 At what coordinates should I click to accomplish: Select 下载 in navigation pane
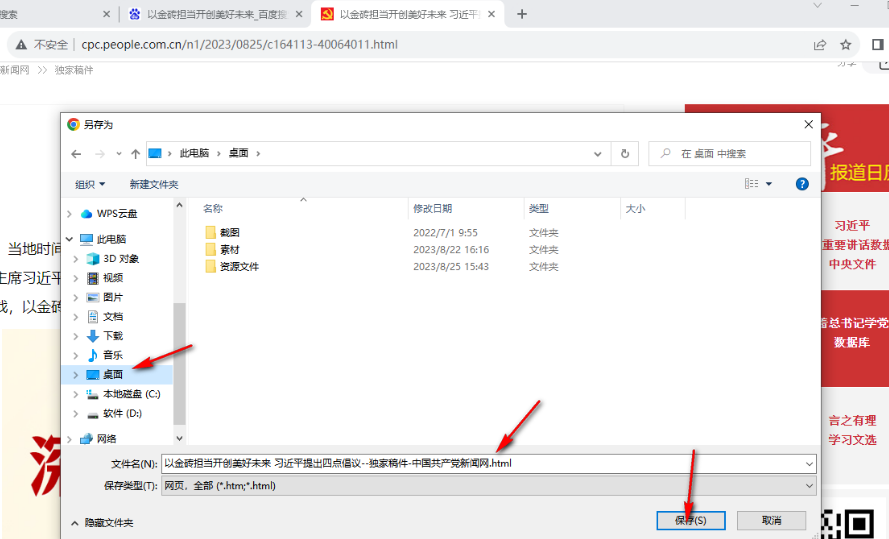pyautogui.click(x=113, y=336)
